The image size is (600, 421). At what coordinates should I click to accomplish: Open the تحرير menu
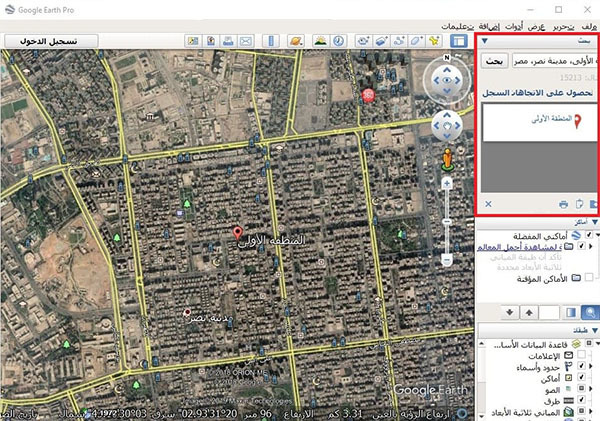point(563,26)
